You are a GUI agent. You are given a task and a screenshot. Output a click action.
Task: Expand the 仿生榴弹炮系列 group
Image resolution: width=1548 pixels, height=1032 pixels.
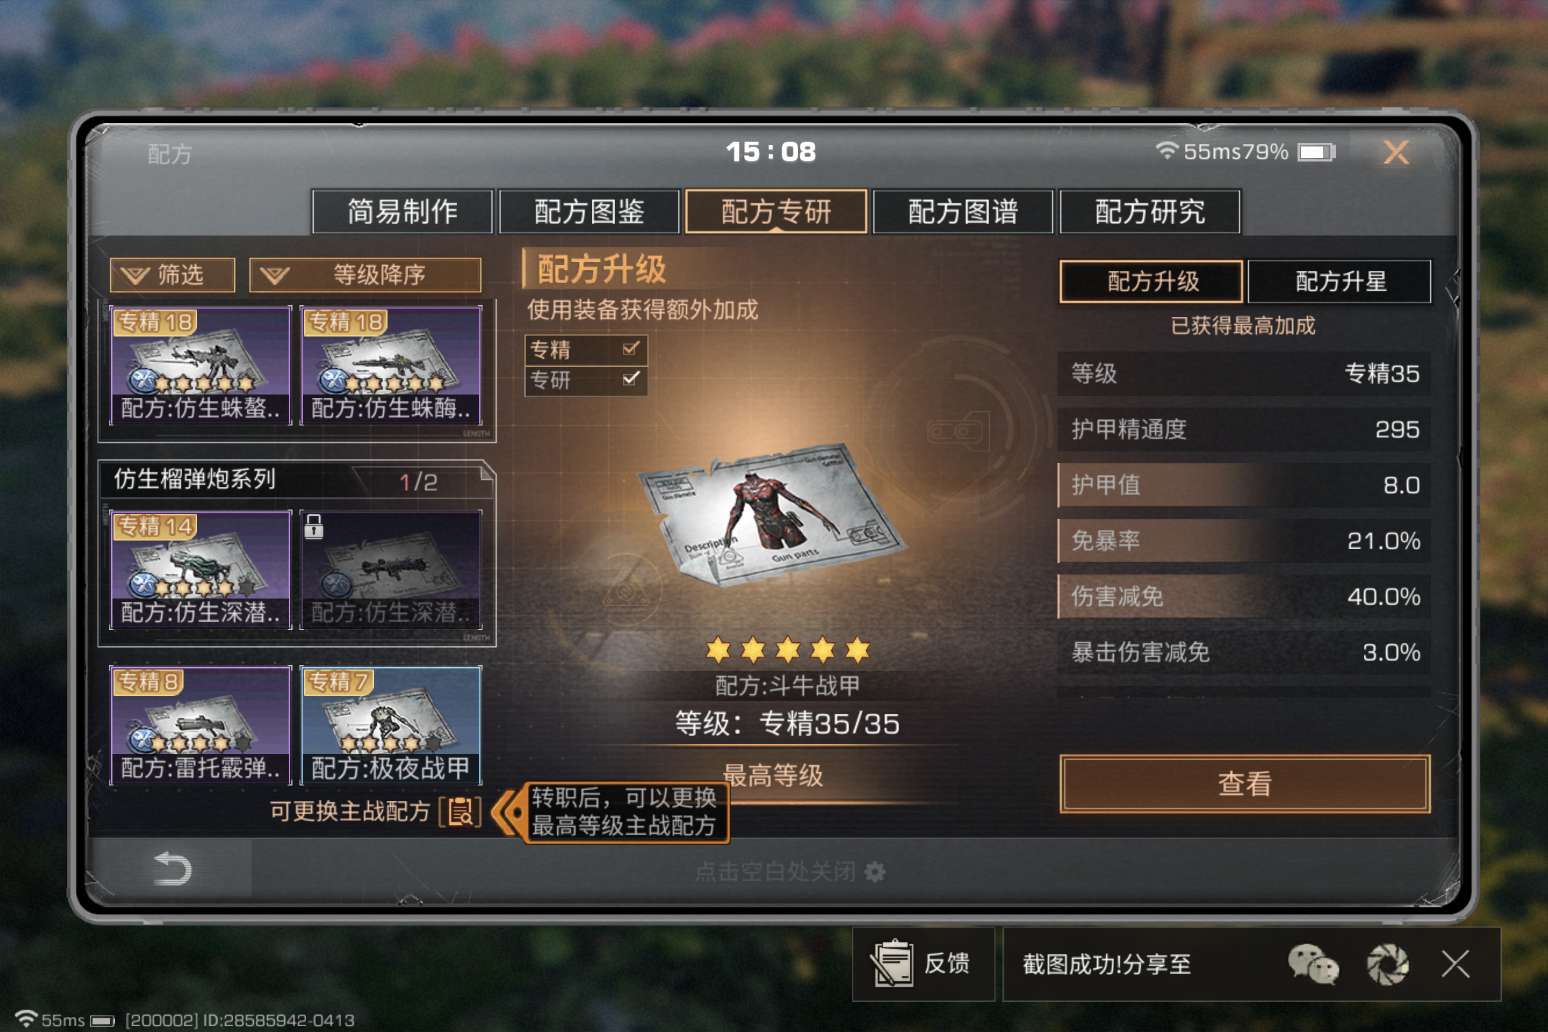(x=297, y=480)
